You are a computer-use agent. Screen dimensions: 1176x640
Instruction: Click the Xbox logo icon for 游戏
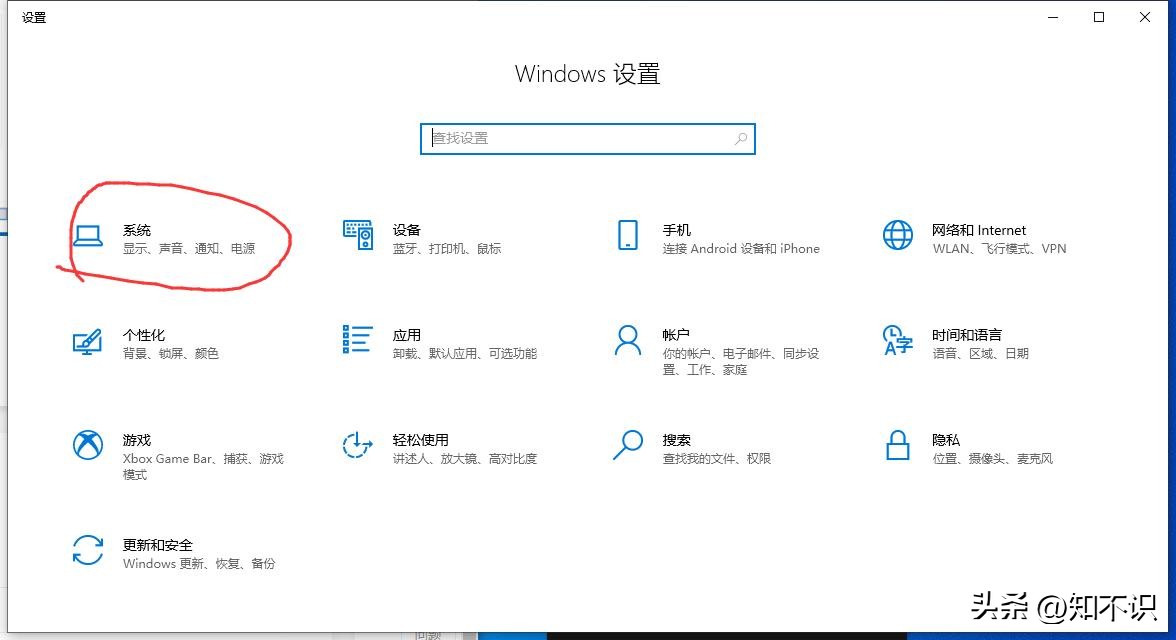click(x=87, y=445)
